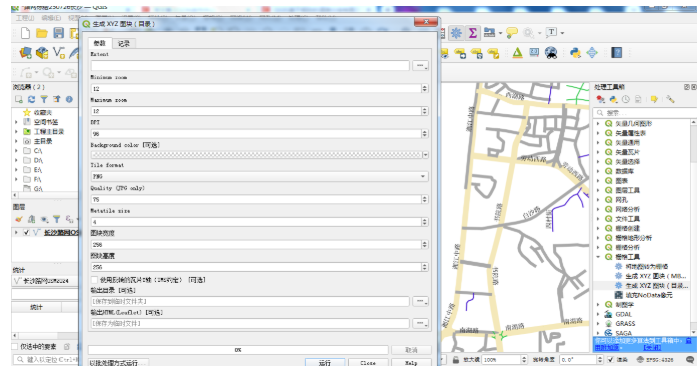The width and height of the screenshot is (699, 375).
Task: Open the Processing Toolbox gear icon in the toolbar
Action: pyautogui.click(x=456, y=33)
